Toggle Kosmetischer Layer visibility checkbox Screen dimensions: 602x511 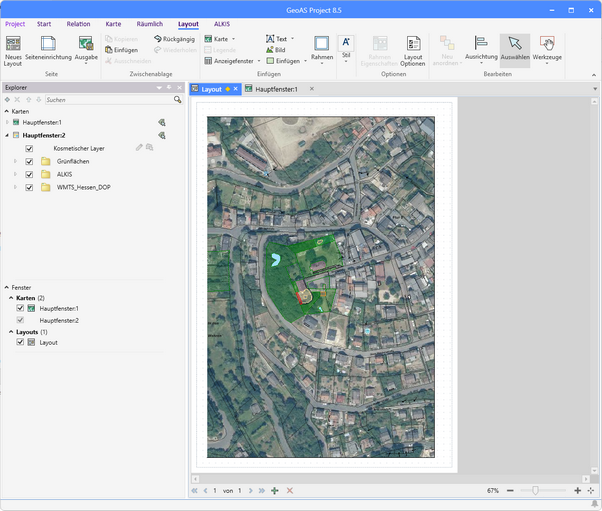(x=29, y=149)
